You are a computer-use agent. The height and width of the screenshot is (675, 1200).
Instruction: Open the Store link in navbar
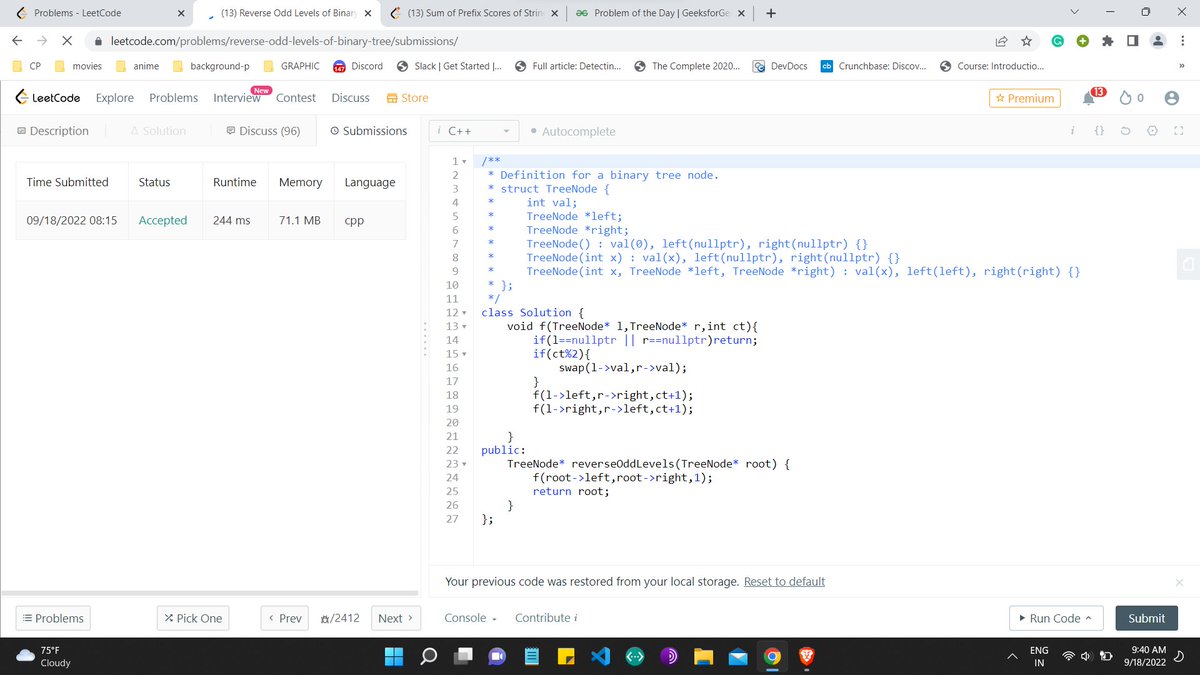click(407, 98)
